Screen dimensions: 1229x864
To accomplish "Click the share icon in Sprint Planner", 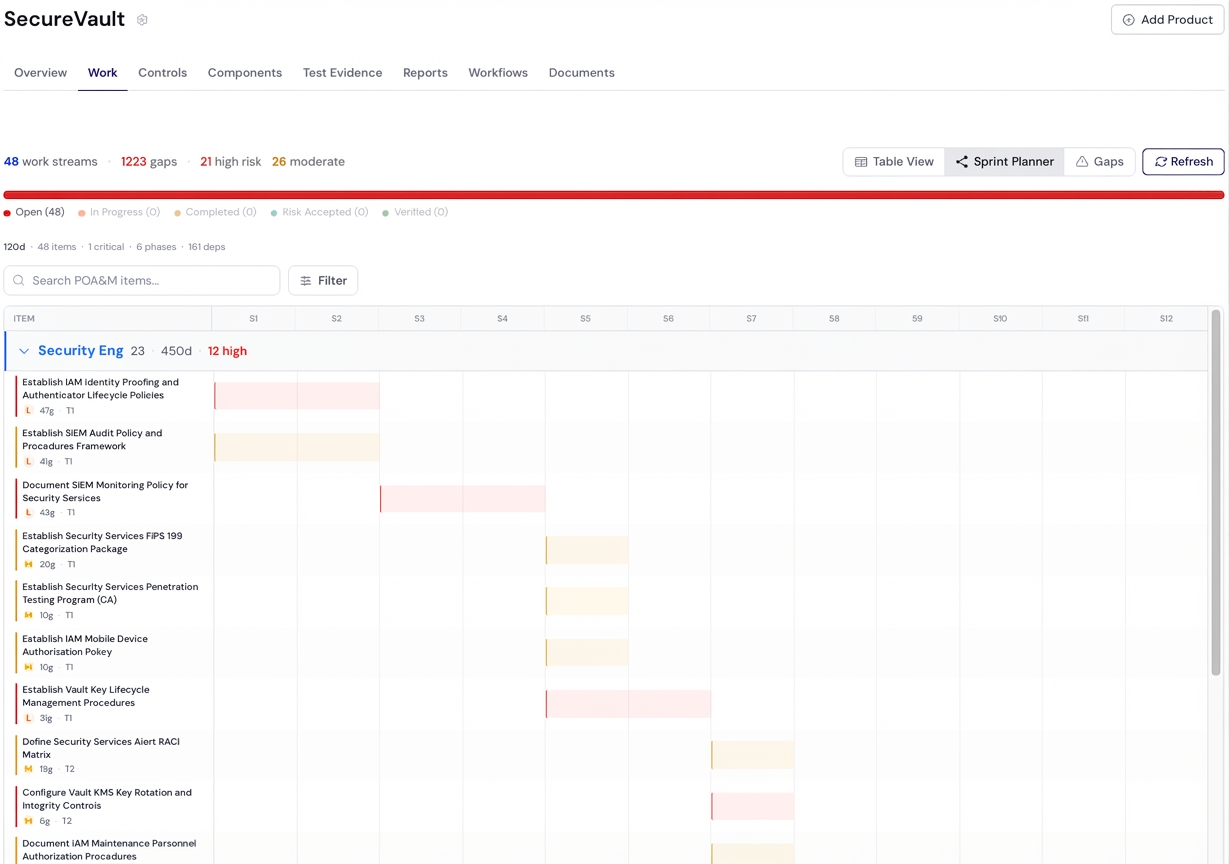I will (962, 162).
